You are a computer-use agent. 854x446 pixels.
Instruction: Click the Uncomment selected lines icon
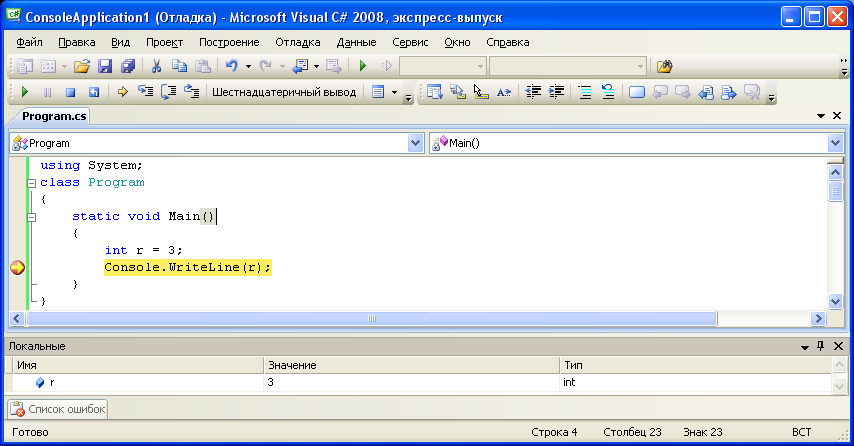tap(608, 92)
